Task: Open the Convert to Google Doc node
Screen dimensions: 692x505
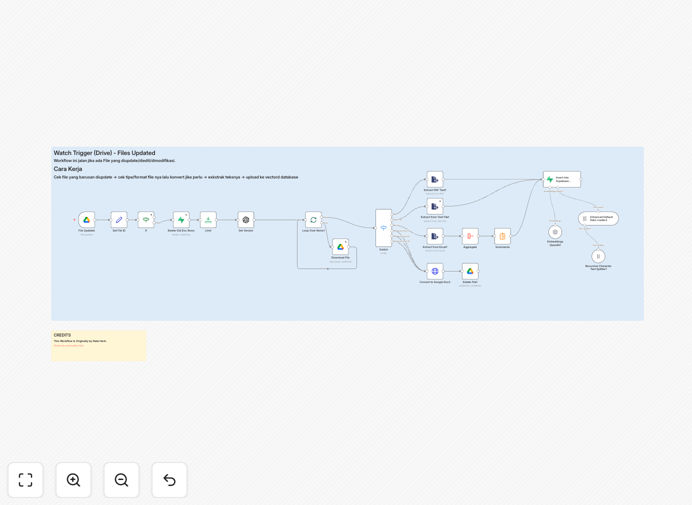Action: (x=435, y=271)
